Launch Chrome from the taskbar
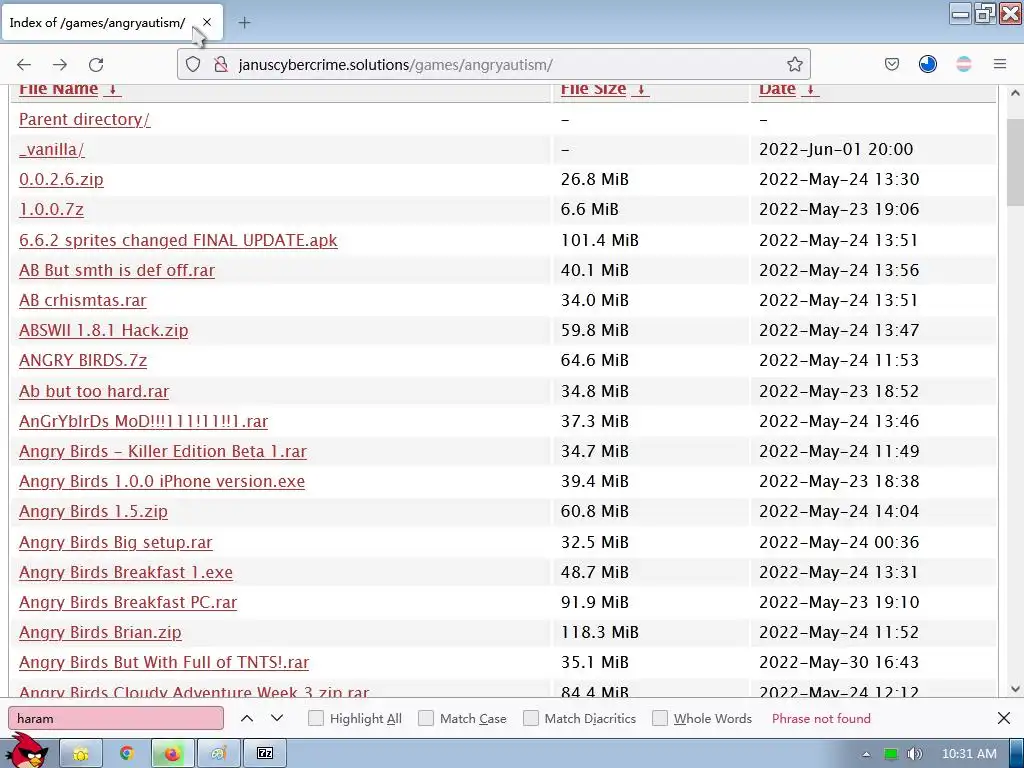This screenshot has height=768, width=1024. (127, 754)
